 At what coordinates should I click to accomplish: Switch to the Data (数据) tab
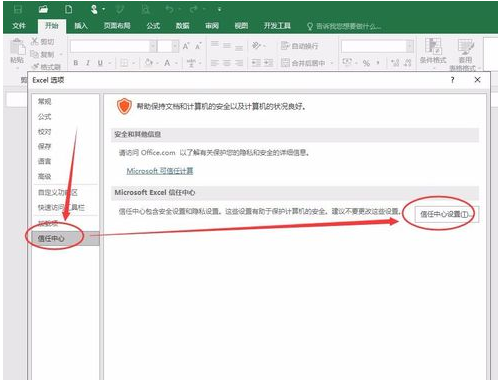pyautogui.click(x=182, y=26)
